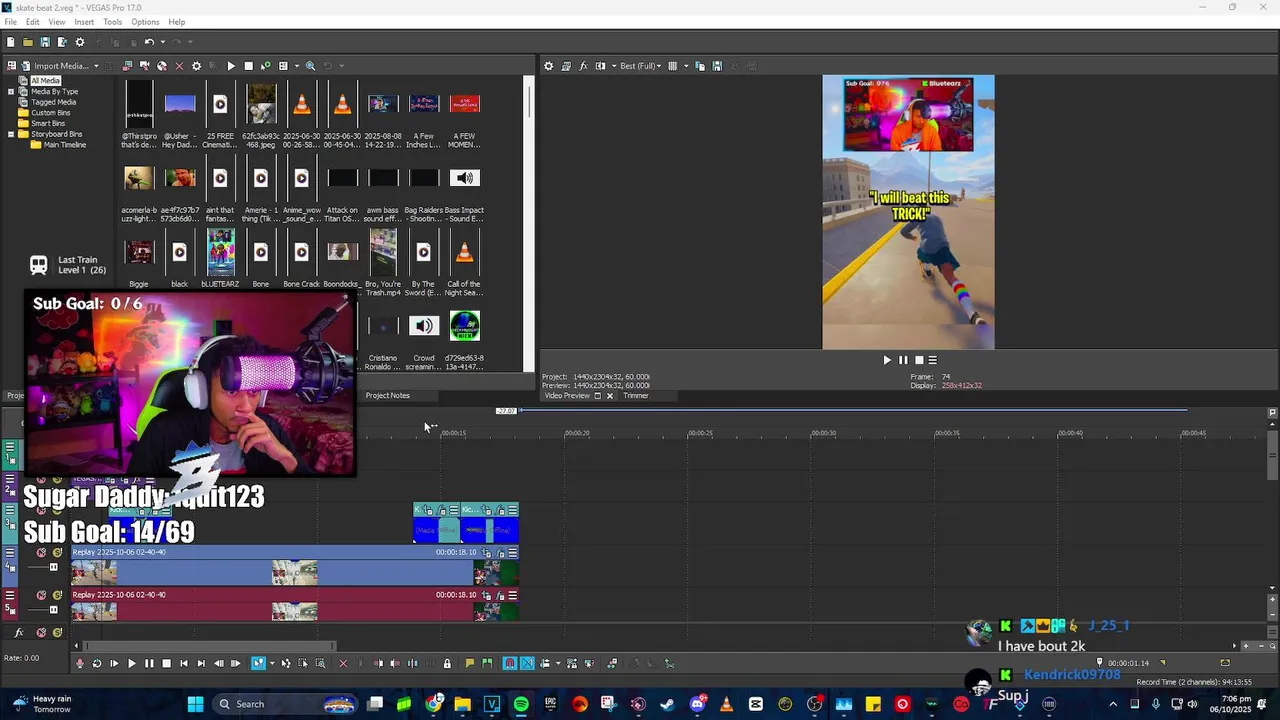Select All Media in the bin tree

click(x=45, y=81)
